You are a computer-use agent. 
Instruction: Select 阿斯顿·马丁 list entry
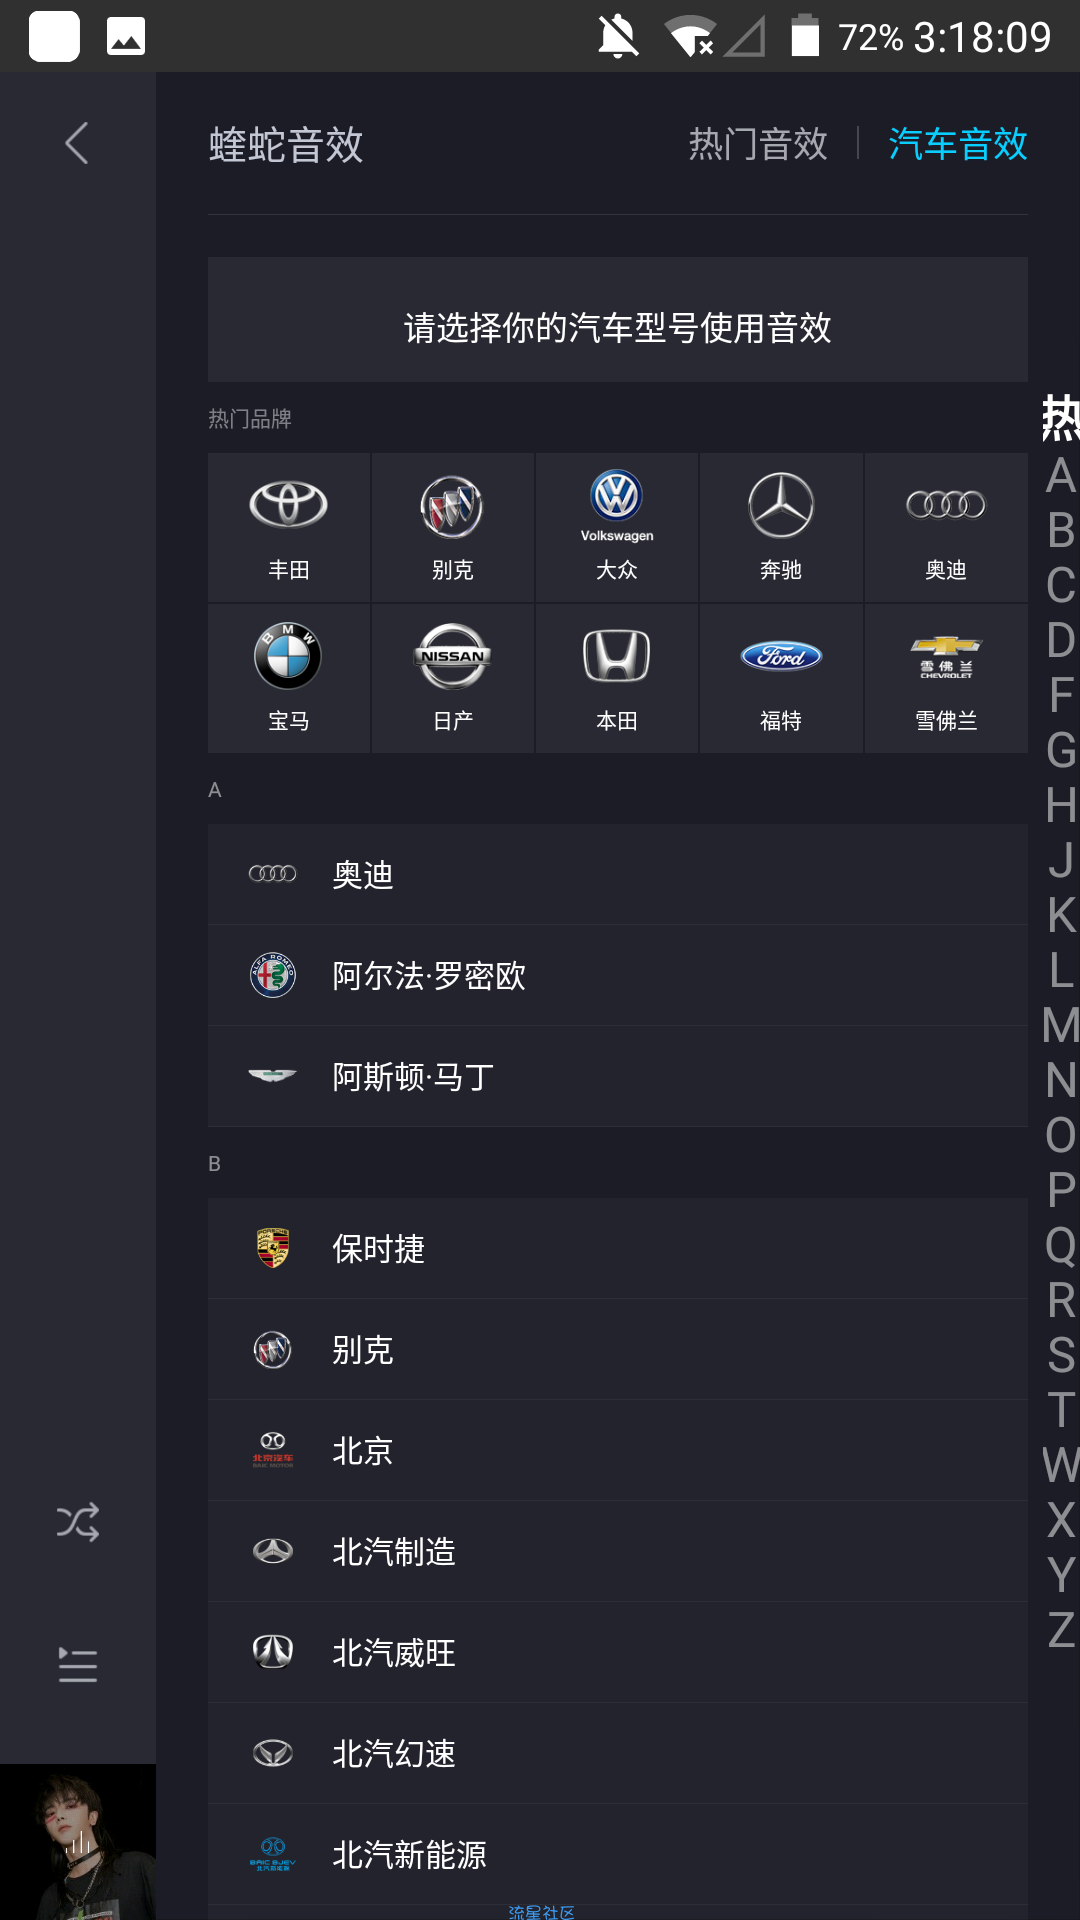(x=618, y=1077)
